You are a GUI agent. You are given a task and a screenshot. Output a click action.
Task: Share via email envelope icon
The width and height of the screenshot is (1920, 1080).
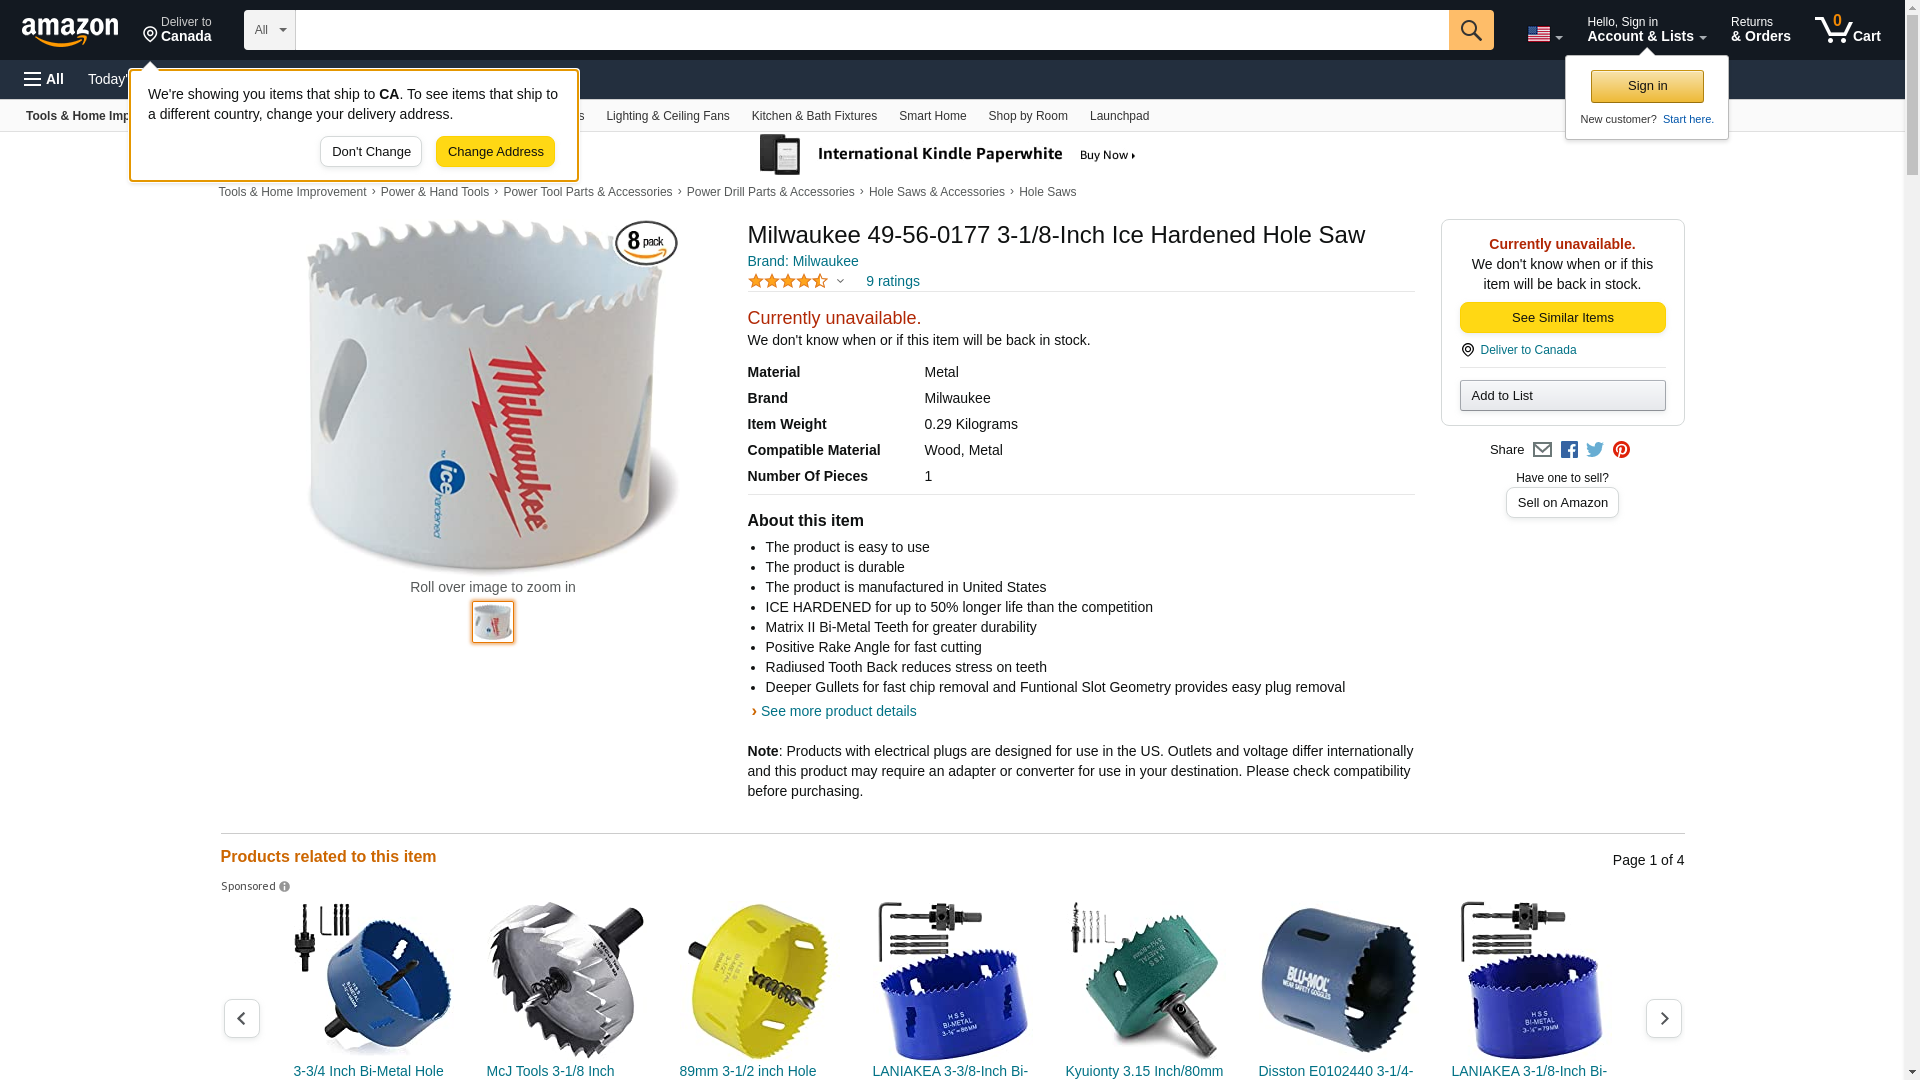pos(1542,450)
